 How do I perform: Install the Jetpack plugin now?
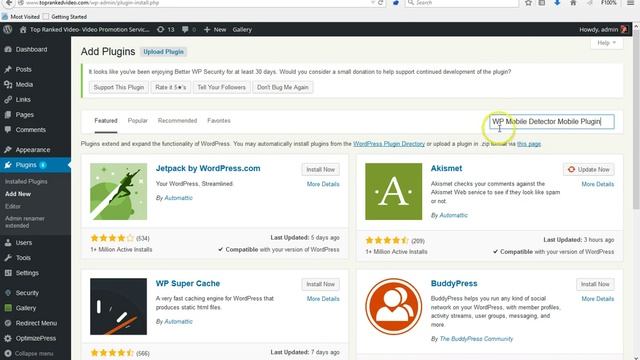point(320,169)
